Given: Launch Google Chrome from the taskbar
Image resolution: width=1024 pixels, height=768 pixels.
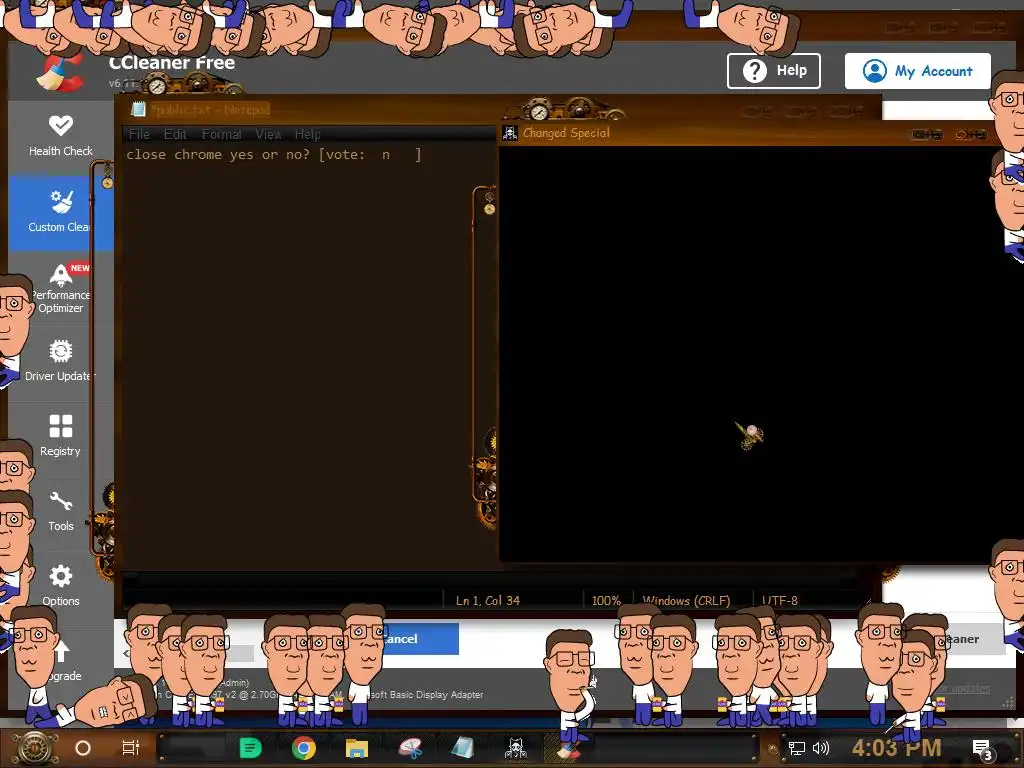Looking at the screenshot, I should [x=304, y=748].
